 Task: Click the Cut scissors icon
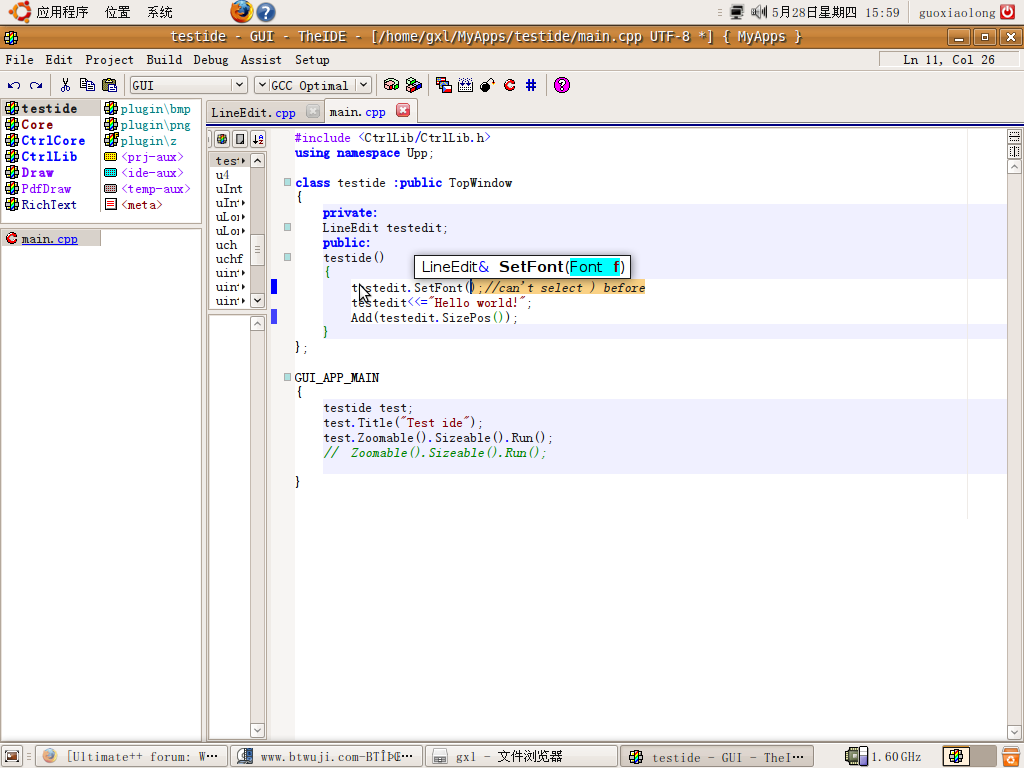[x=66, y=86]
